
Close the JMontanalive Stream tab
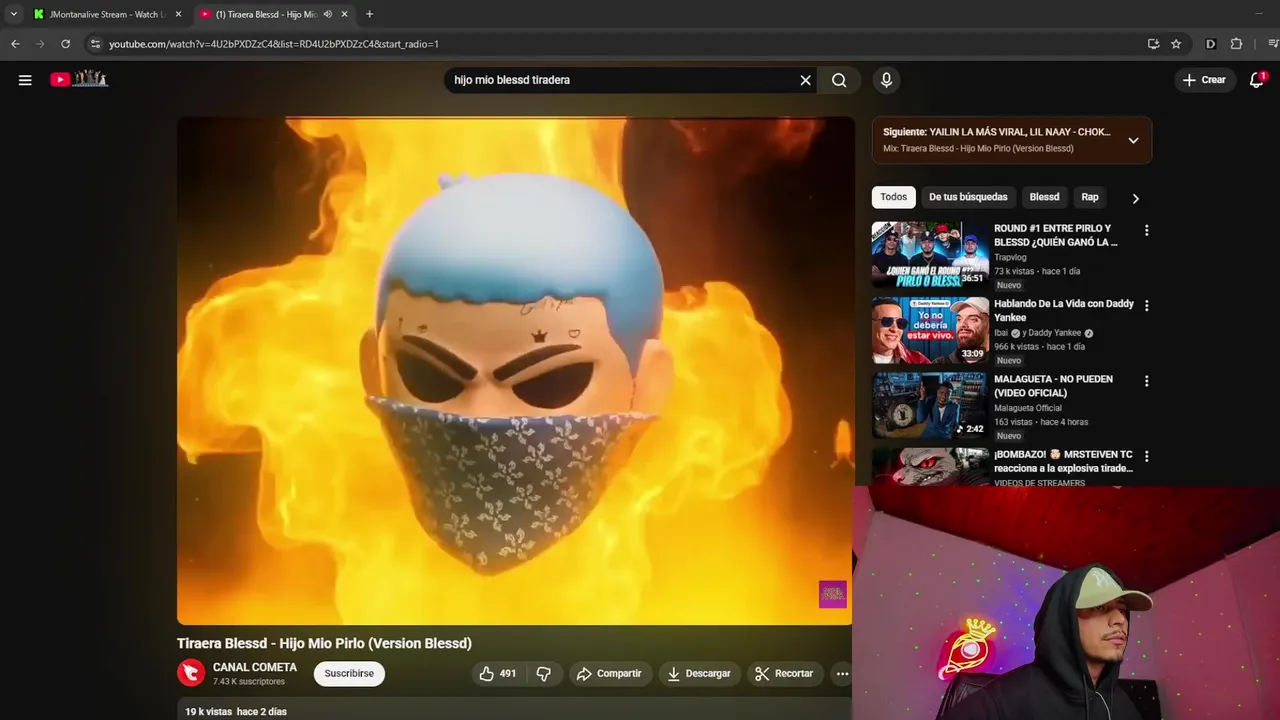179,14
